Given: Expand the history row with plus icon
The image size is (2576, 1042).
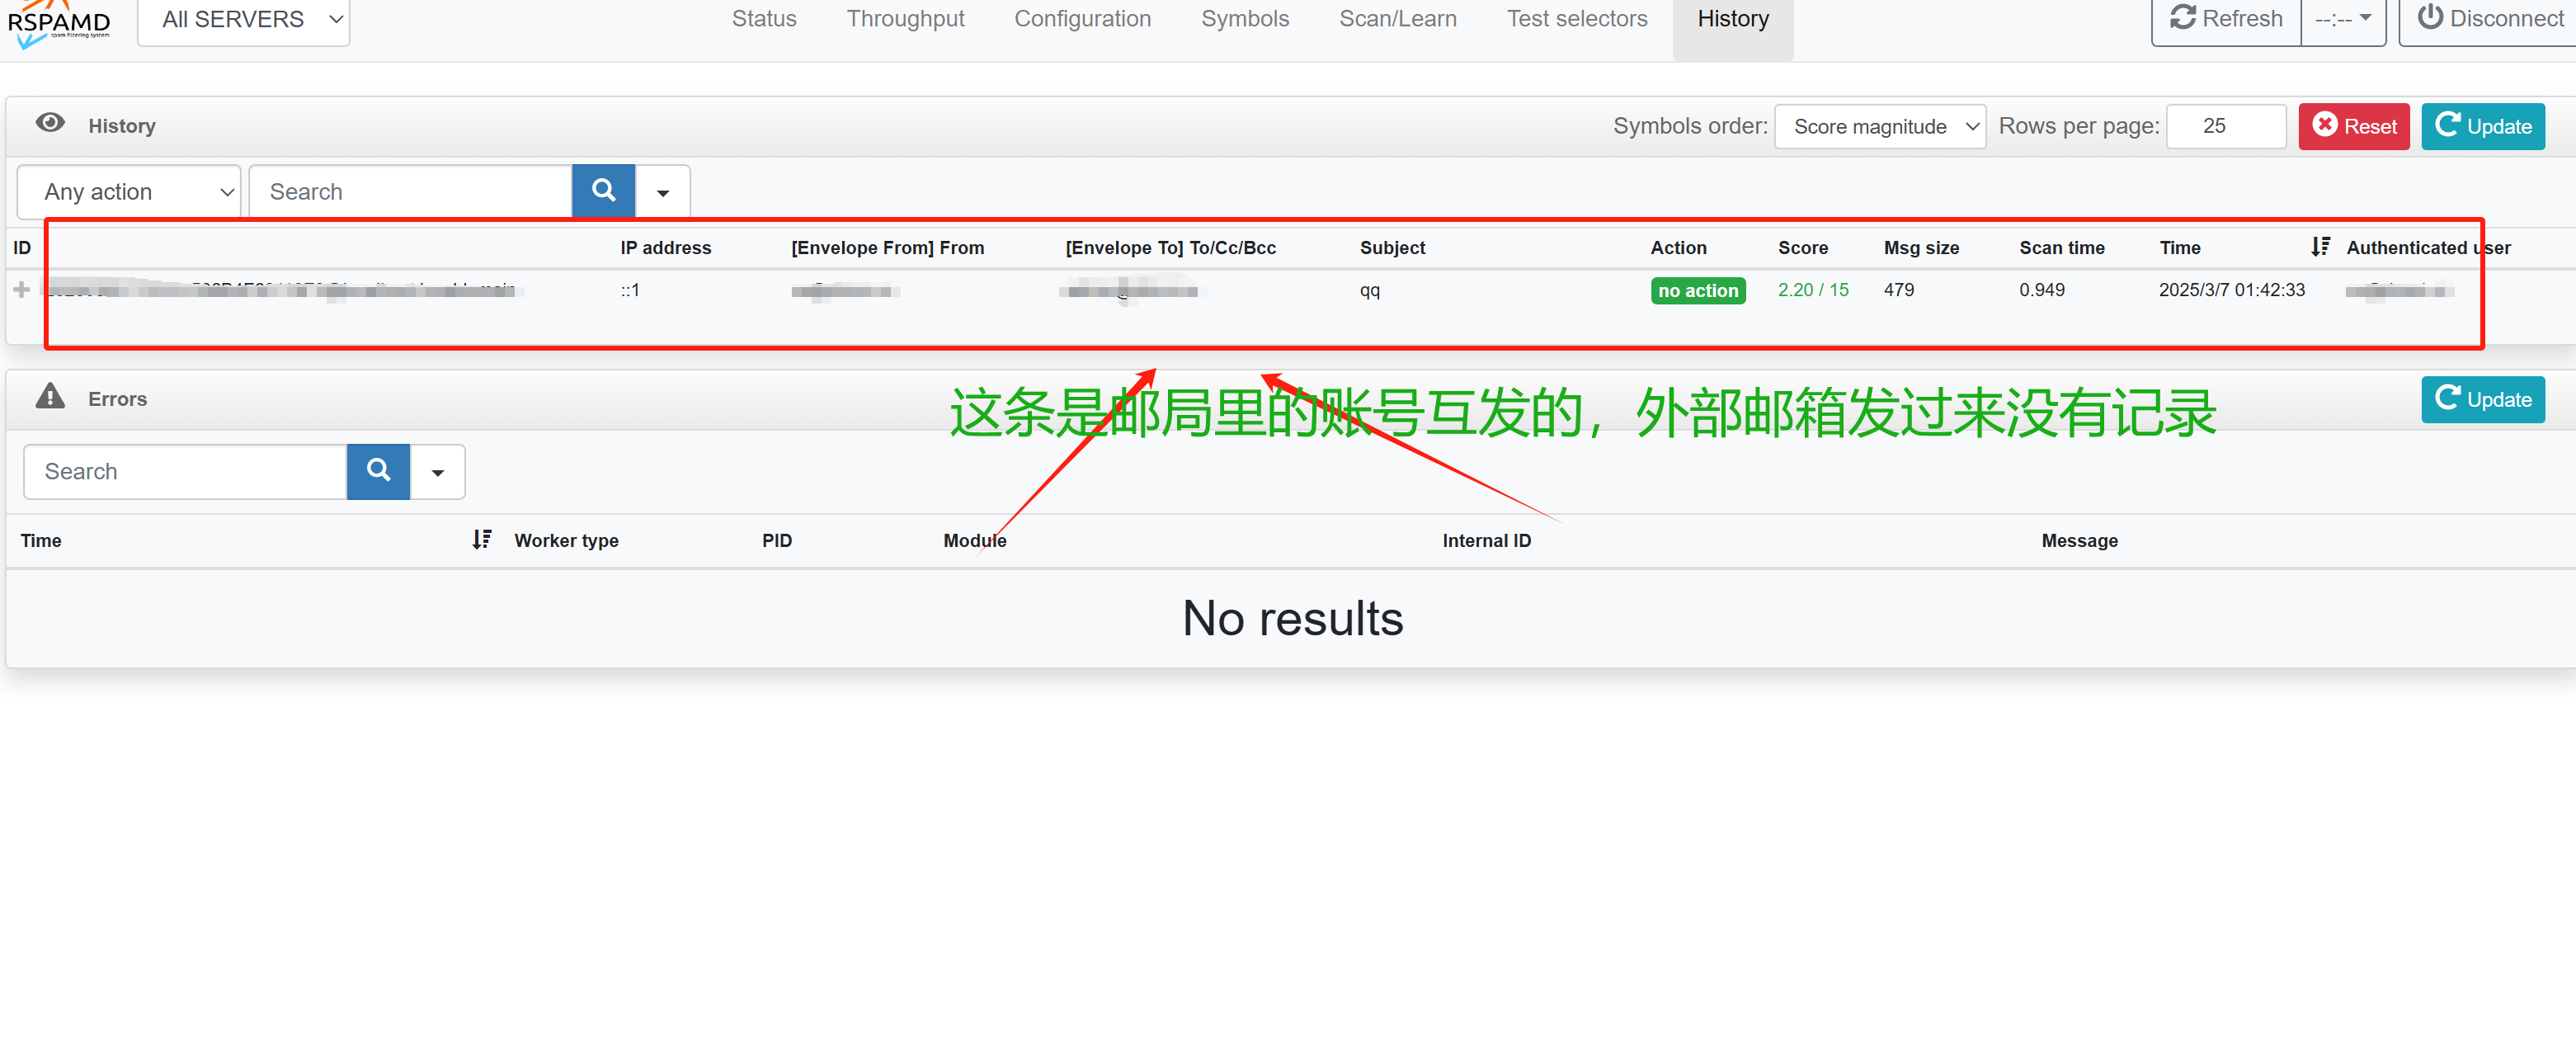Looking at the screenshot, I should [x=21, y=290].
